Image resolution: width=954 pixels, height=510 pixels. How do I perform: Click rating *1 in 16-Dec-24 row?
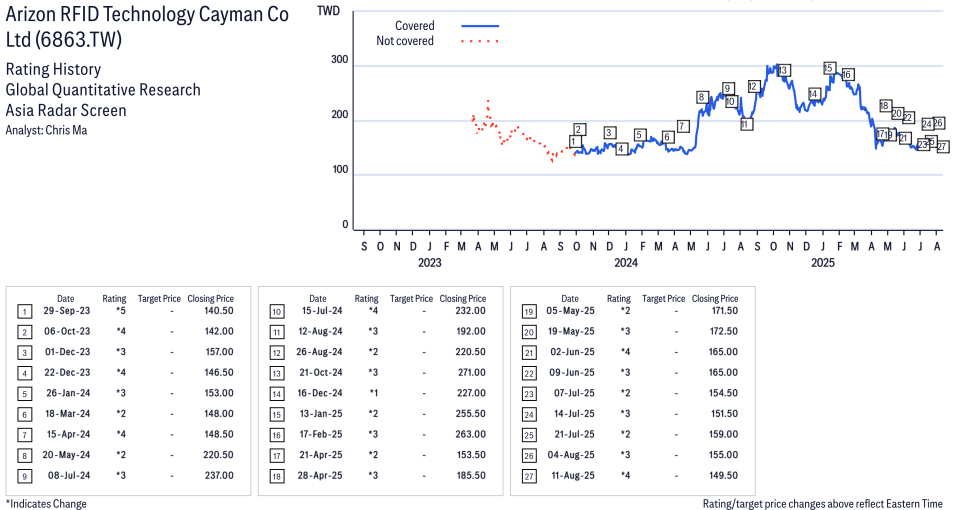[373, 393]
